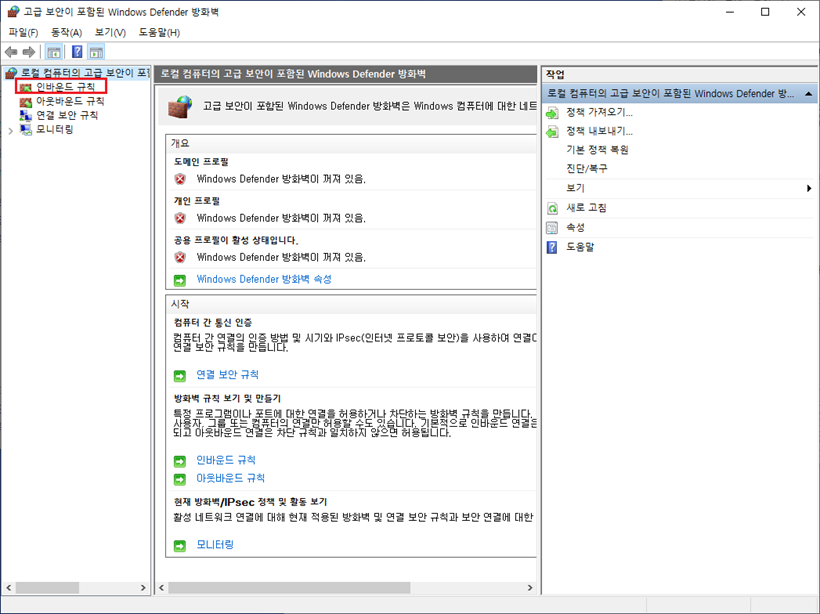820x614 pixels.
Task: Click 컴퓨터 간 통신 인증 heading
Action: (213, 323)
